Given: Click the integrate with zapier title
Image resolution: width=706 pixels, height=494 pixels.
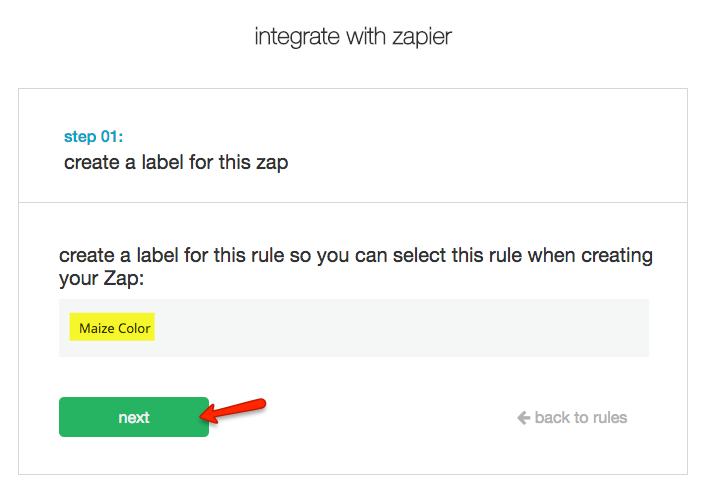Looking at the screenshot, I should click(353, 38).
